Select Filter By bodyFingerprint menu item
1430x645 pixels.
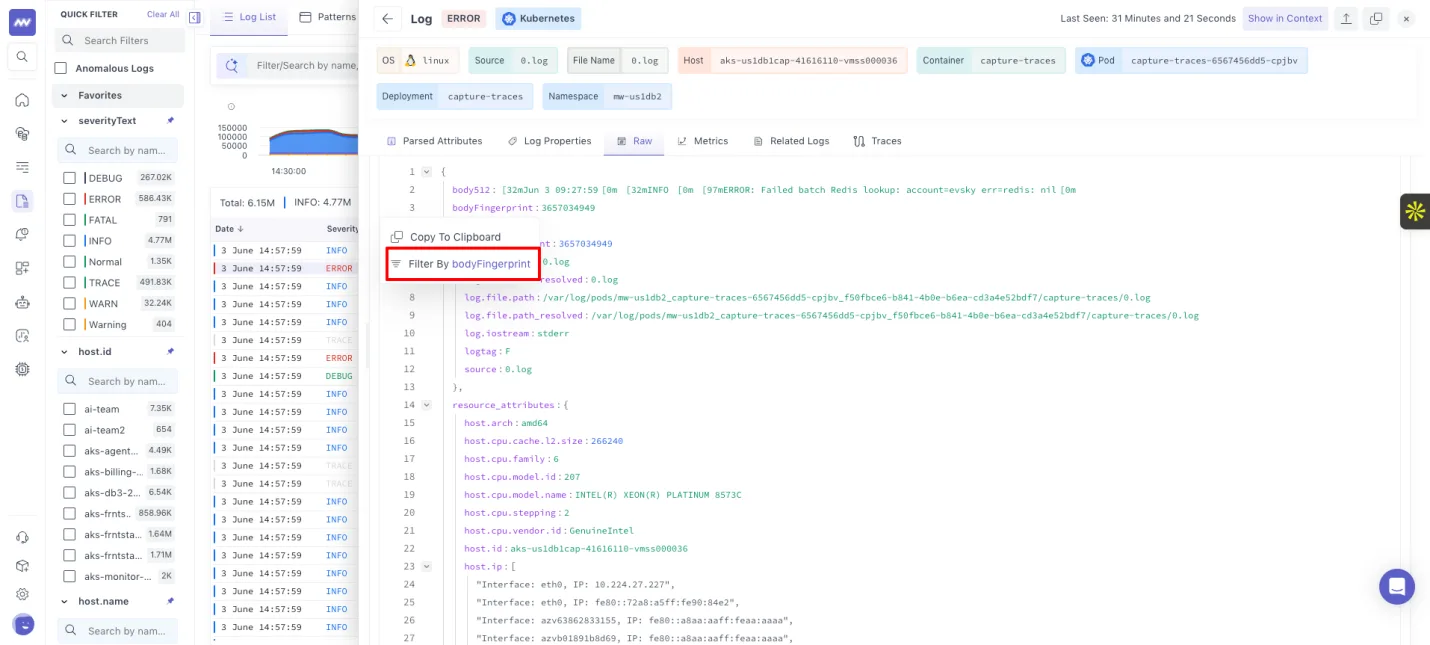point(463,264)
